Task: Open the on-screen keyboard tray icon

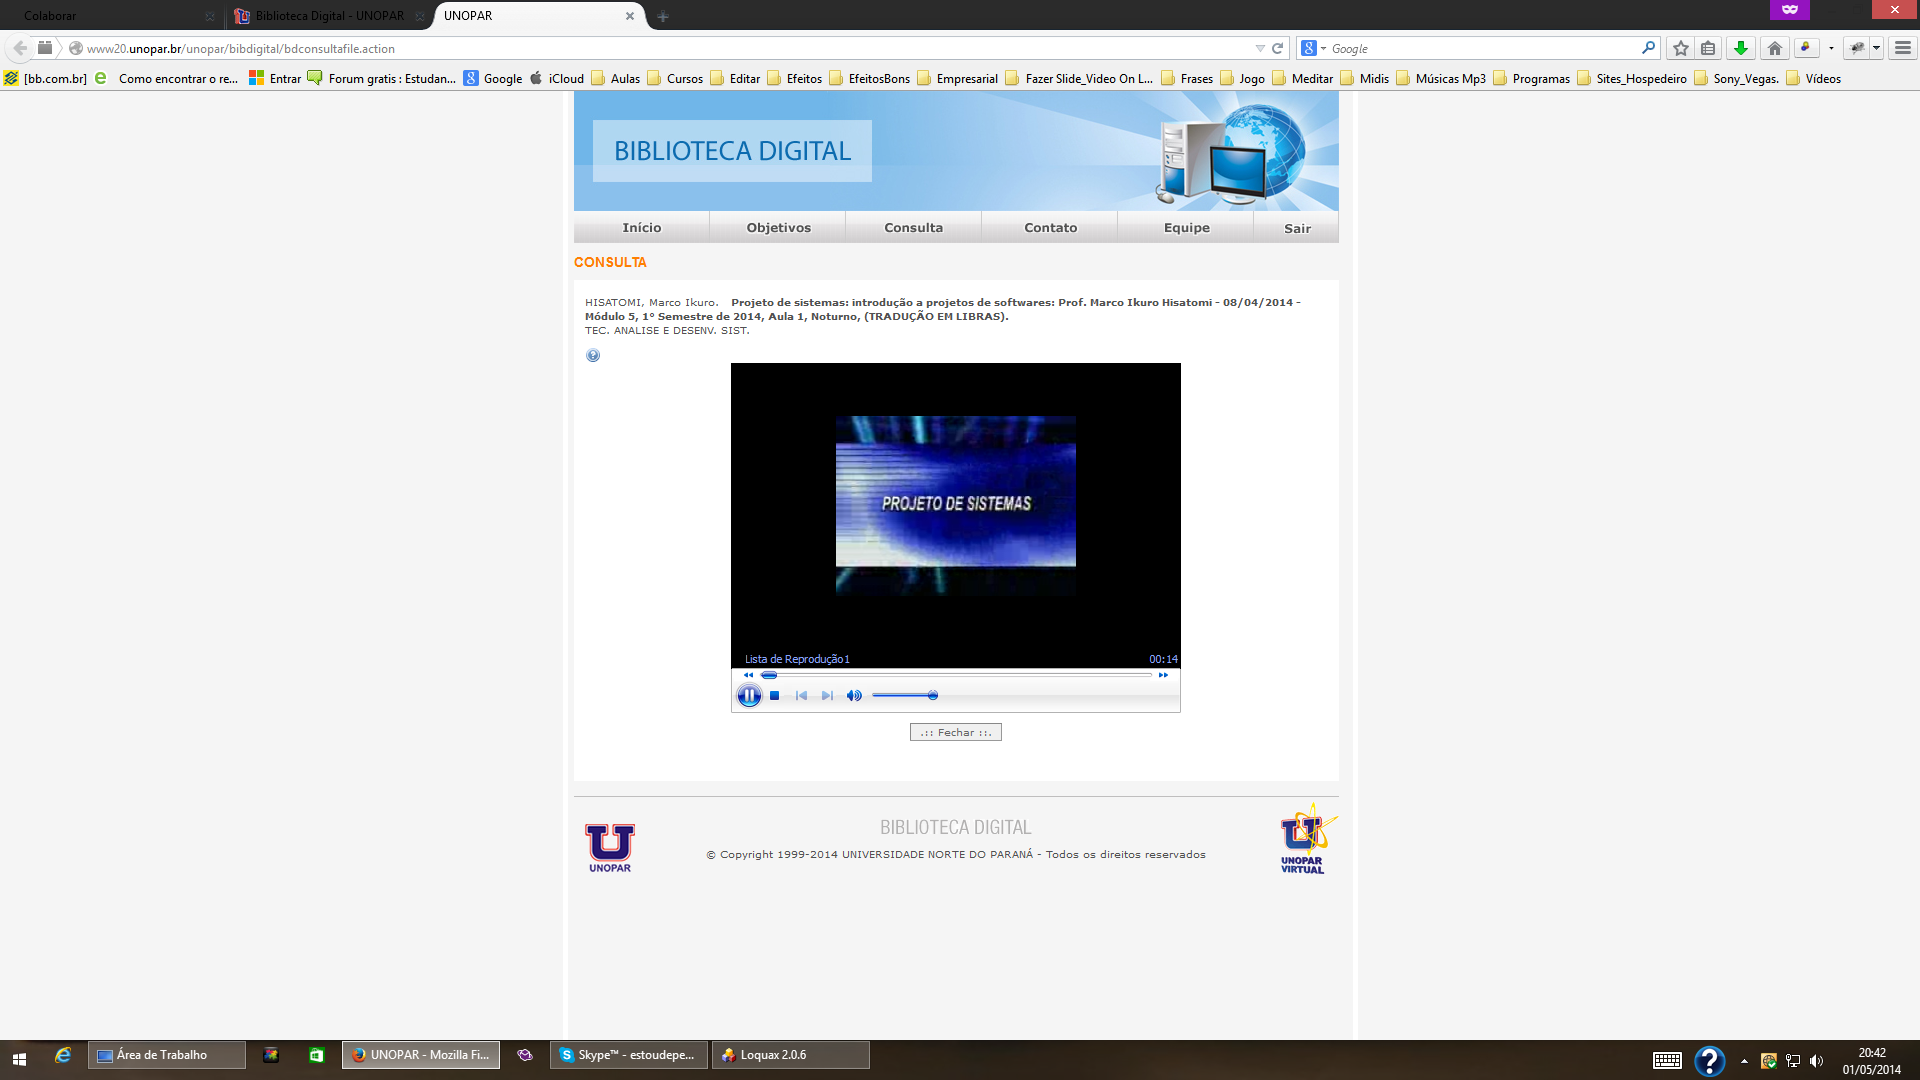Action: point(1667,1061)
